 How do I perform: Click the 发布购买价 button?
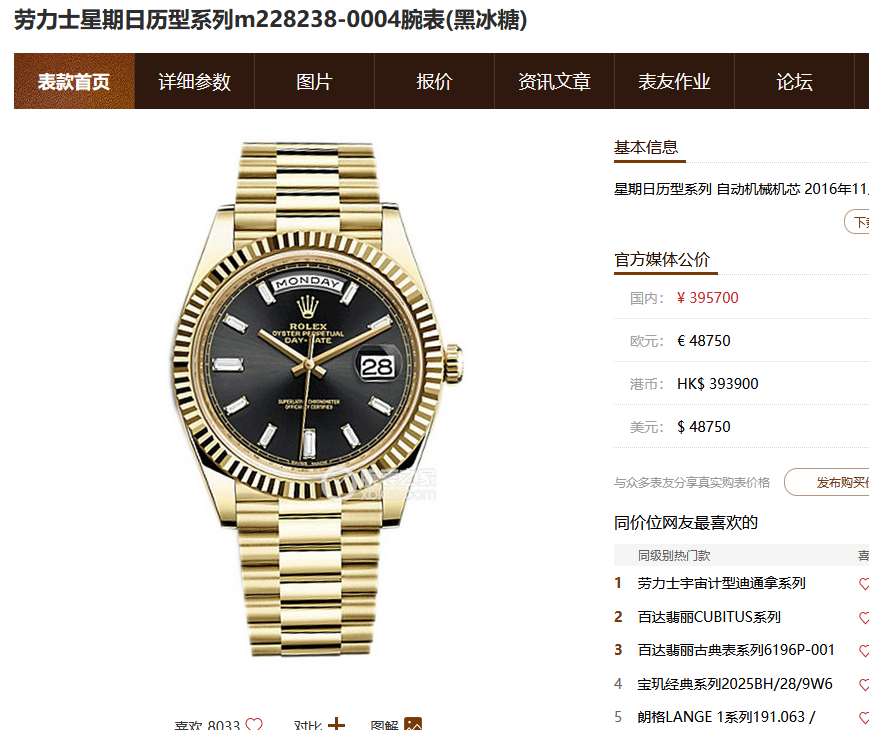pos(826,482)
